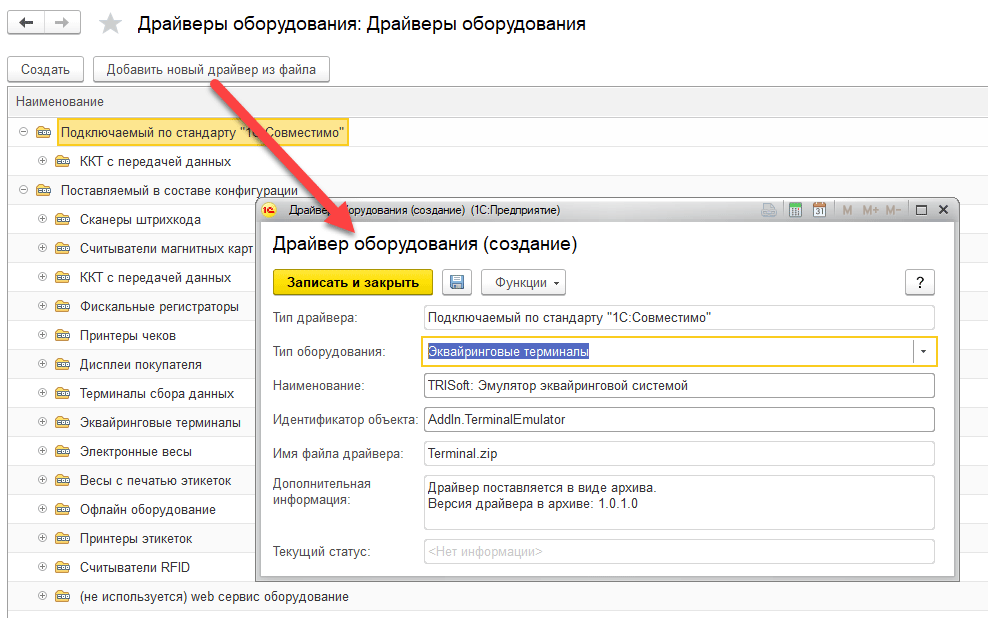The height and width of the screenshot is (618, 988).
Task: Expand the 'Сканеры штрихкода' folder
Action: (x=42, y=219)
